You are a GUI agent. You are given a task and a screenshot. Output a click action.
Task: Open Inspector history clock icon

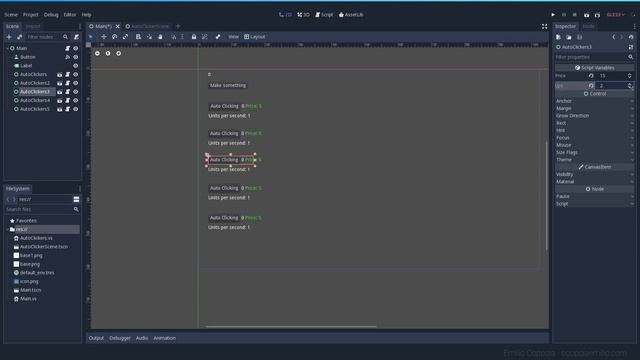[x=631, y=37]
